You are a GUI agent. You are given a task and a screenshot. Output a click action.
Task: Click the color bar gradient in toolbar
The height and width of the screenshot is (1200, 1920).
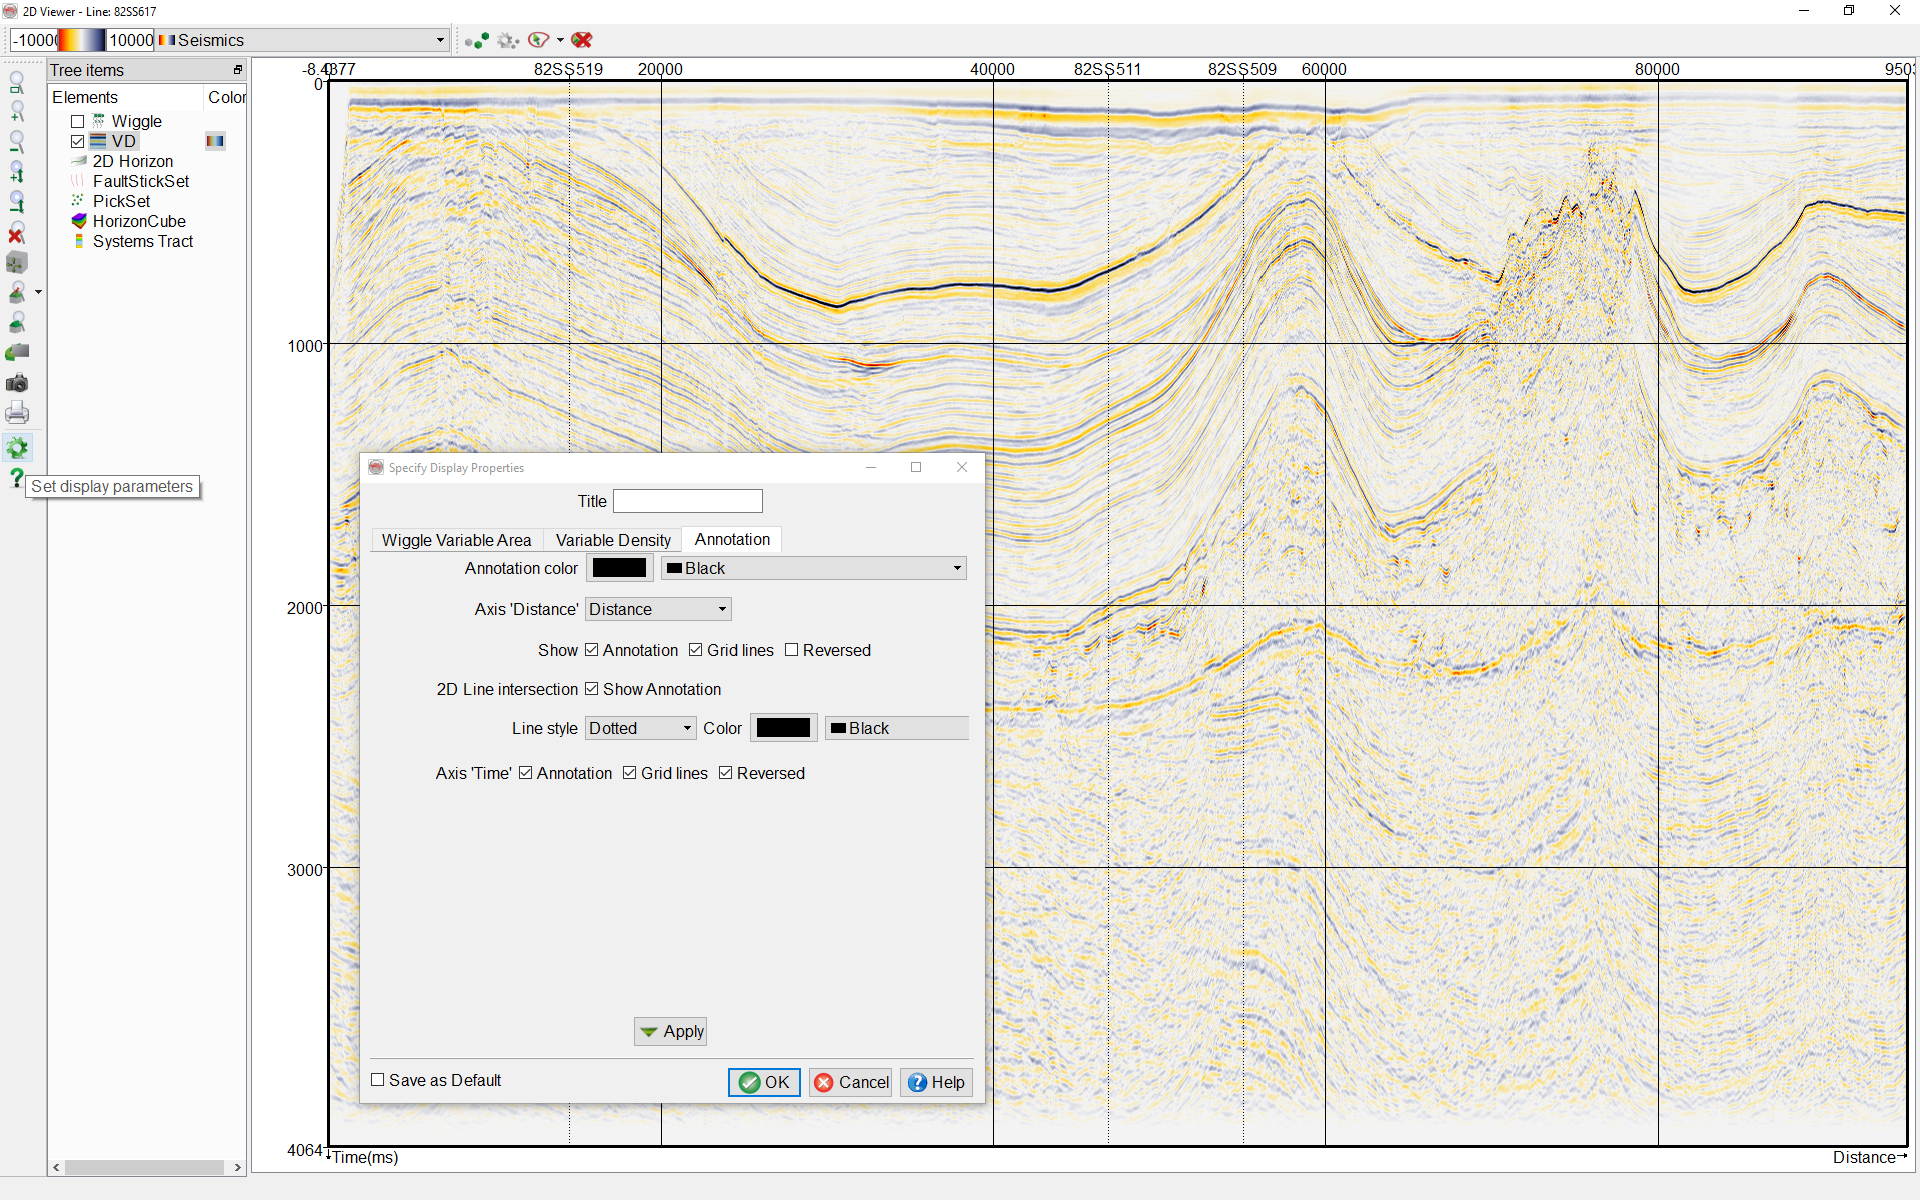(x=82, y=40)
